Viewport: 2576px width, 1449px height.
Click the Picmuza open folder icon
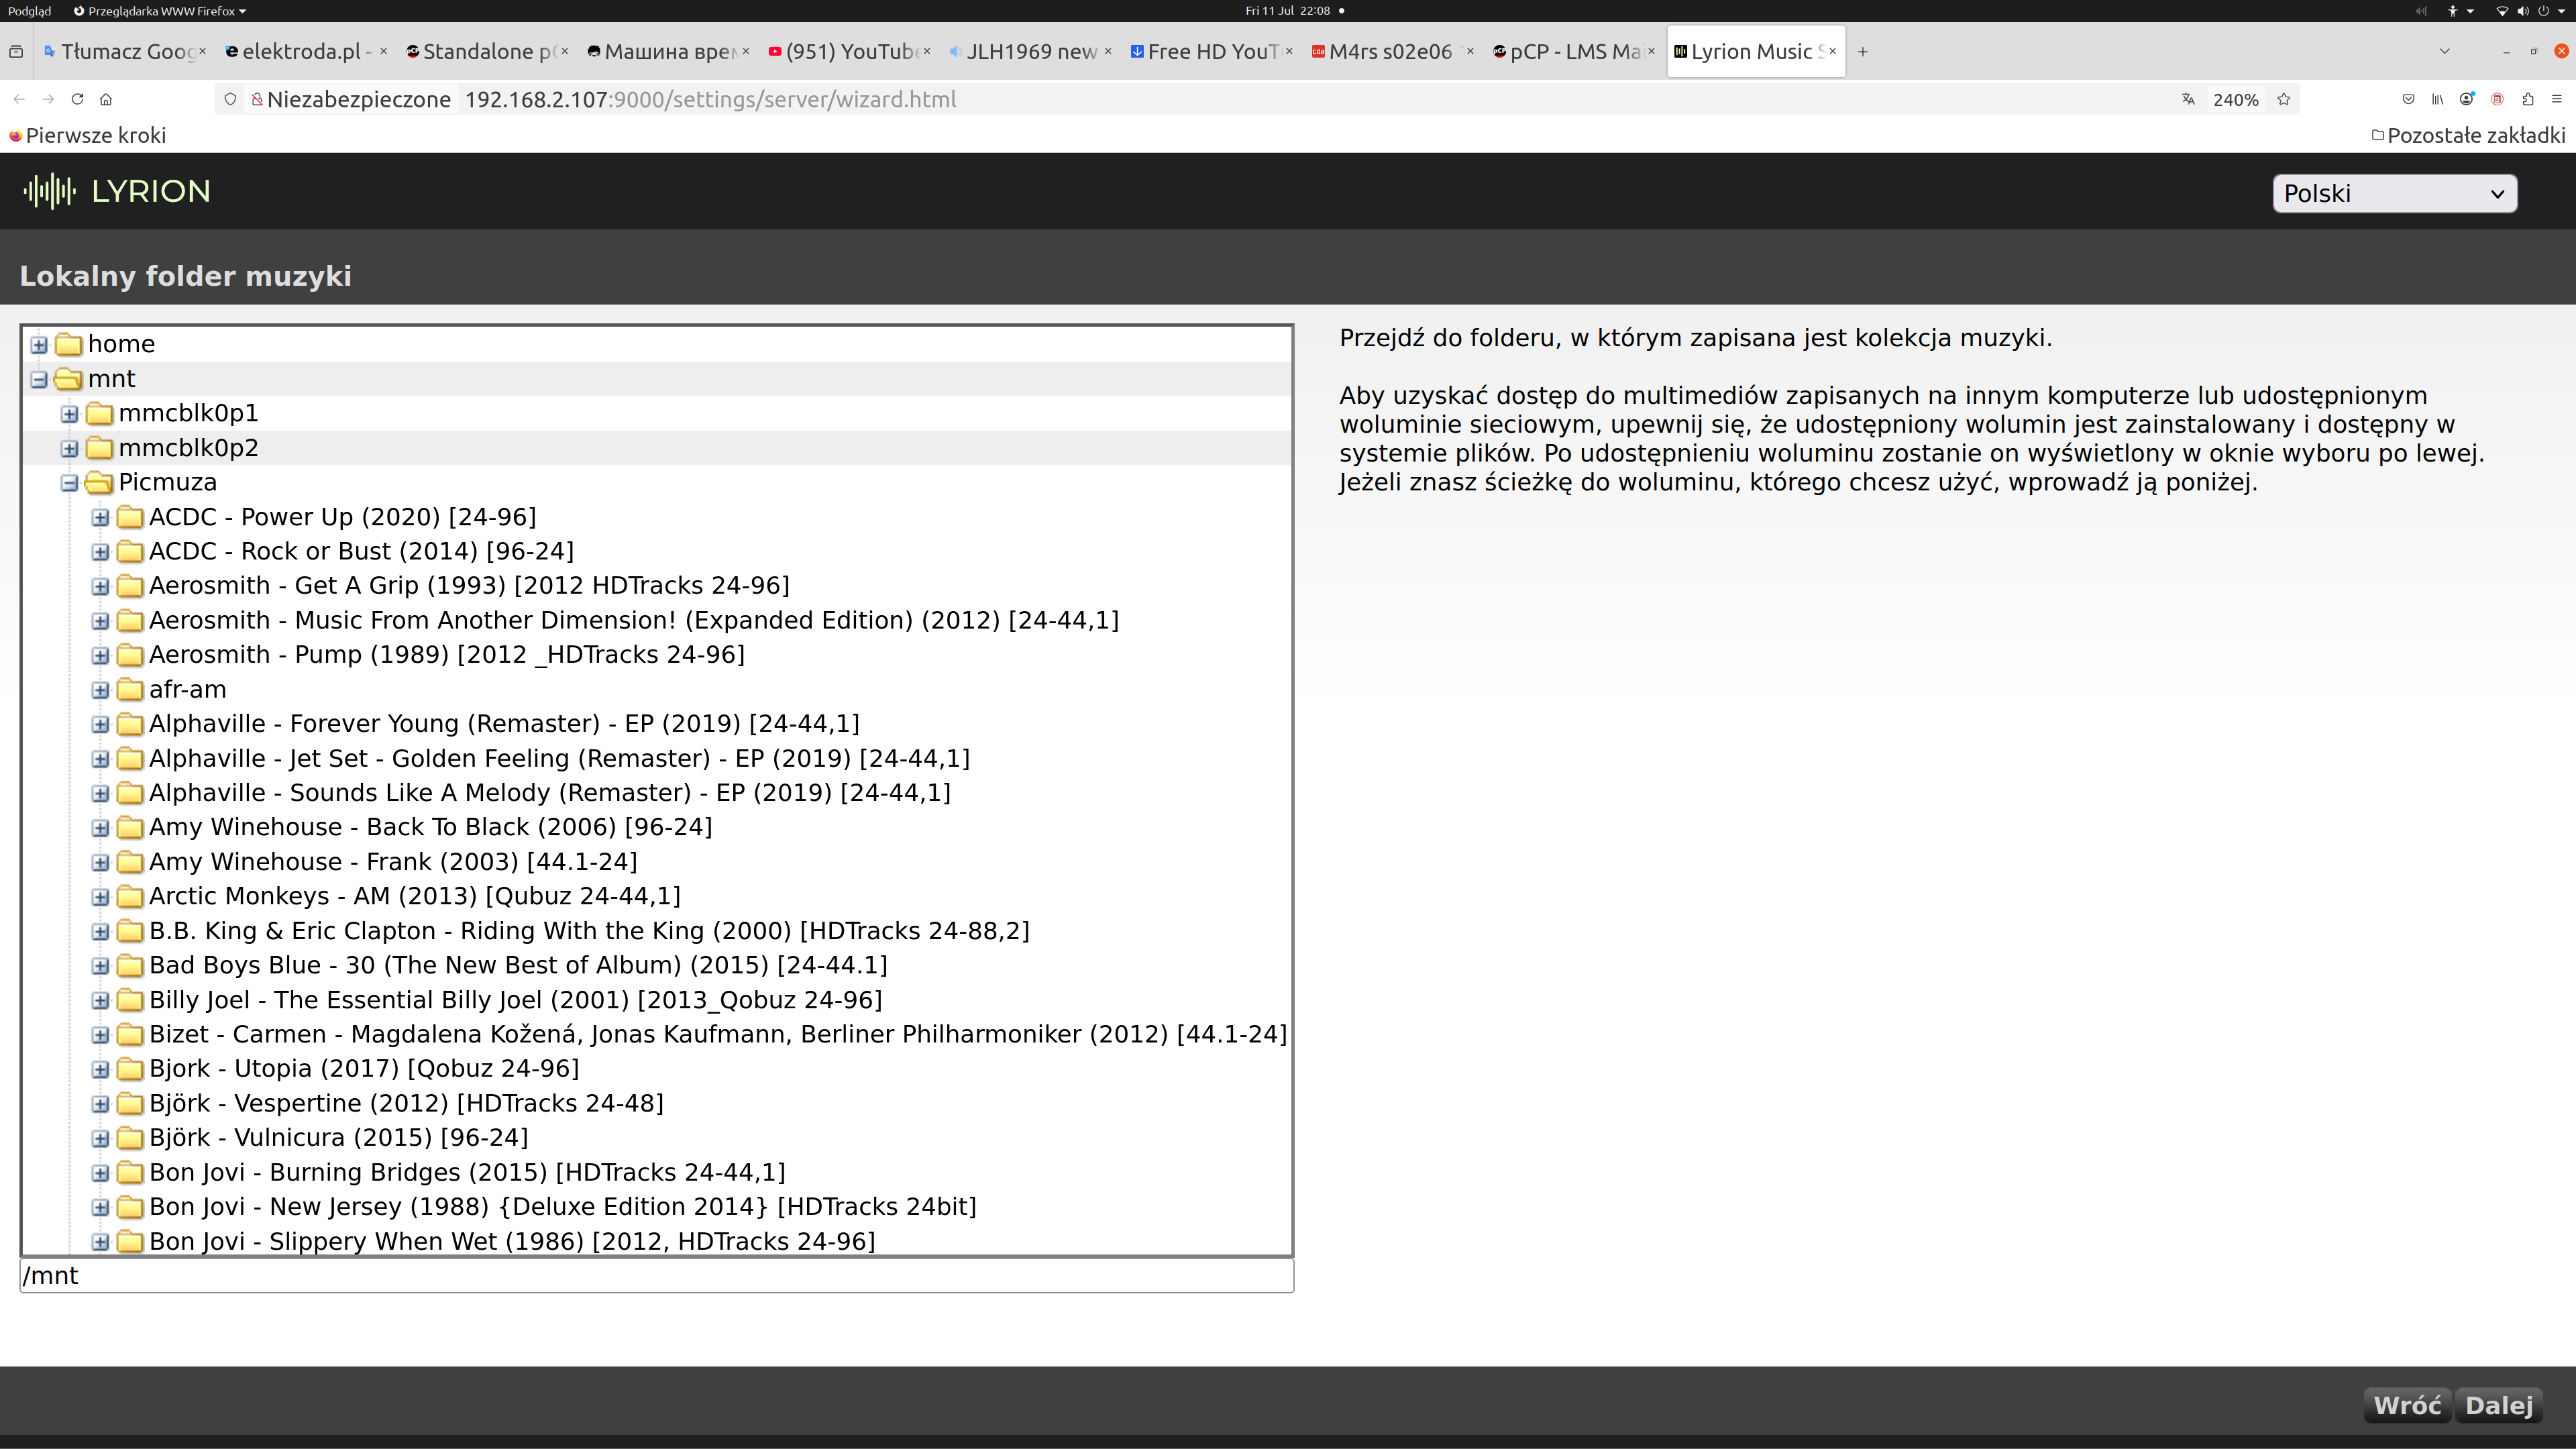pos(99,483)
